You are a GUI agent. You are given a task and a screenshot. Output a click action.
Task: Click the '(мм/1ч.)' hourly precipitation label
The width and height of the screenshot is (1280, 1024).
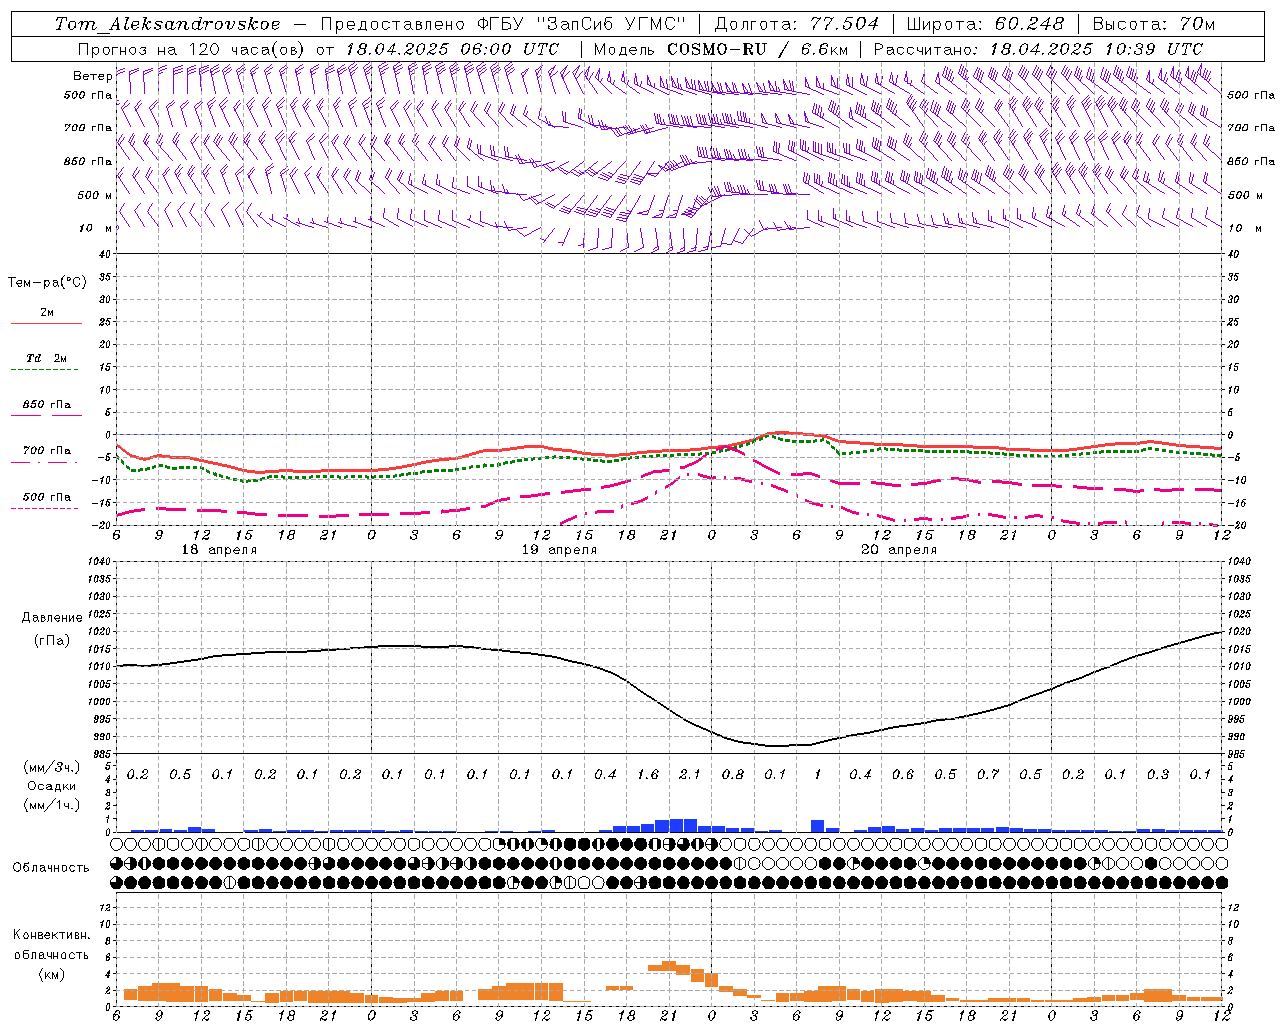pyautogui.click(x=52, y=805)
